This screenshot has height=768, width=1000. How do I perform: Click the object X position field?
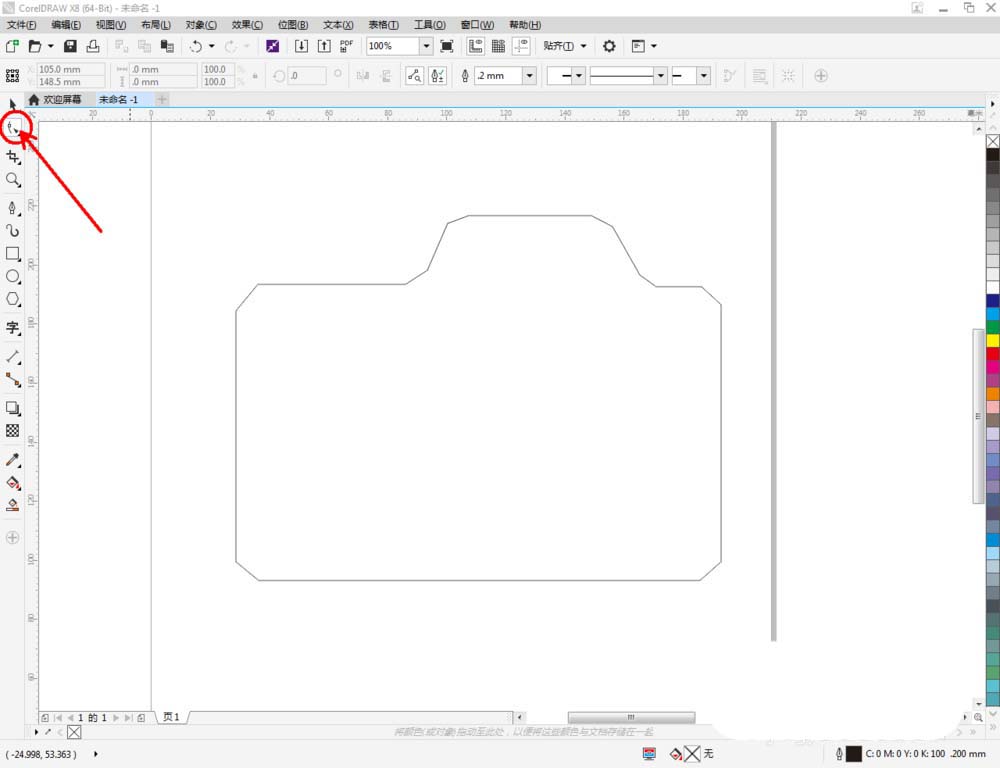click(70, 70)
